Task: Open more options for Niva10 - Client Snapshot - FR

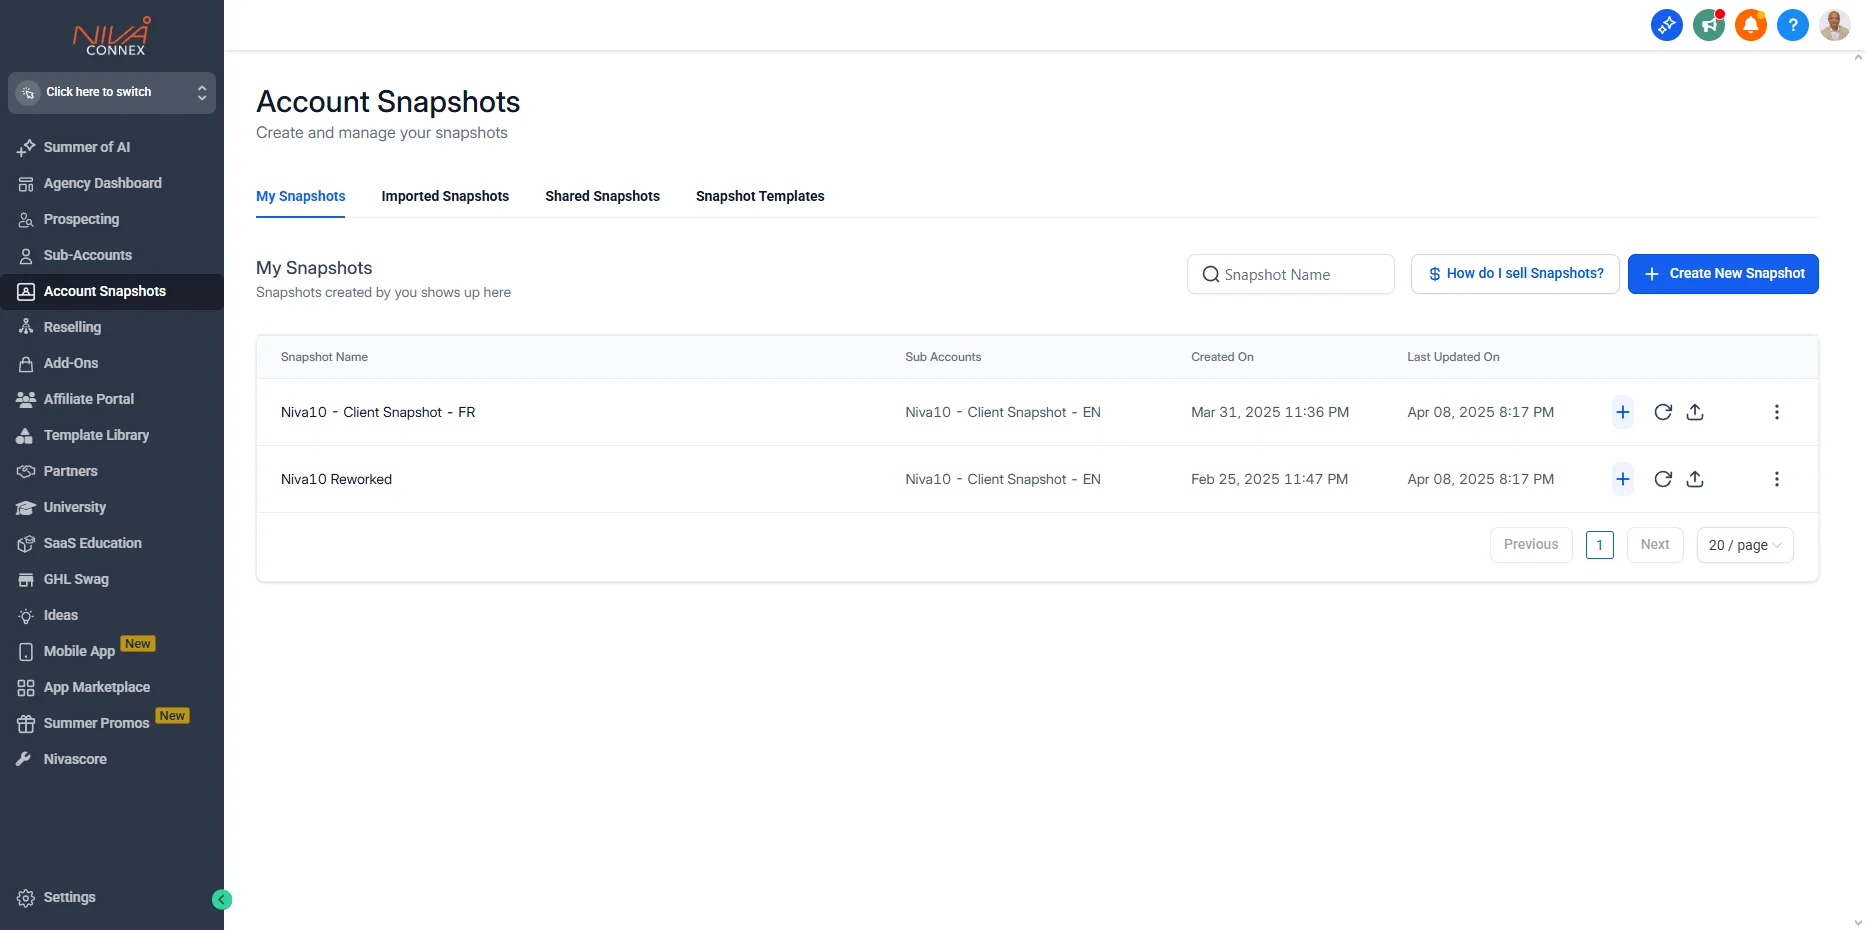Action: click(1777, 412)
